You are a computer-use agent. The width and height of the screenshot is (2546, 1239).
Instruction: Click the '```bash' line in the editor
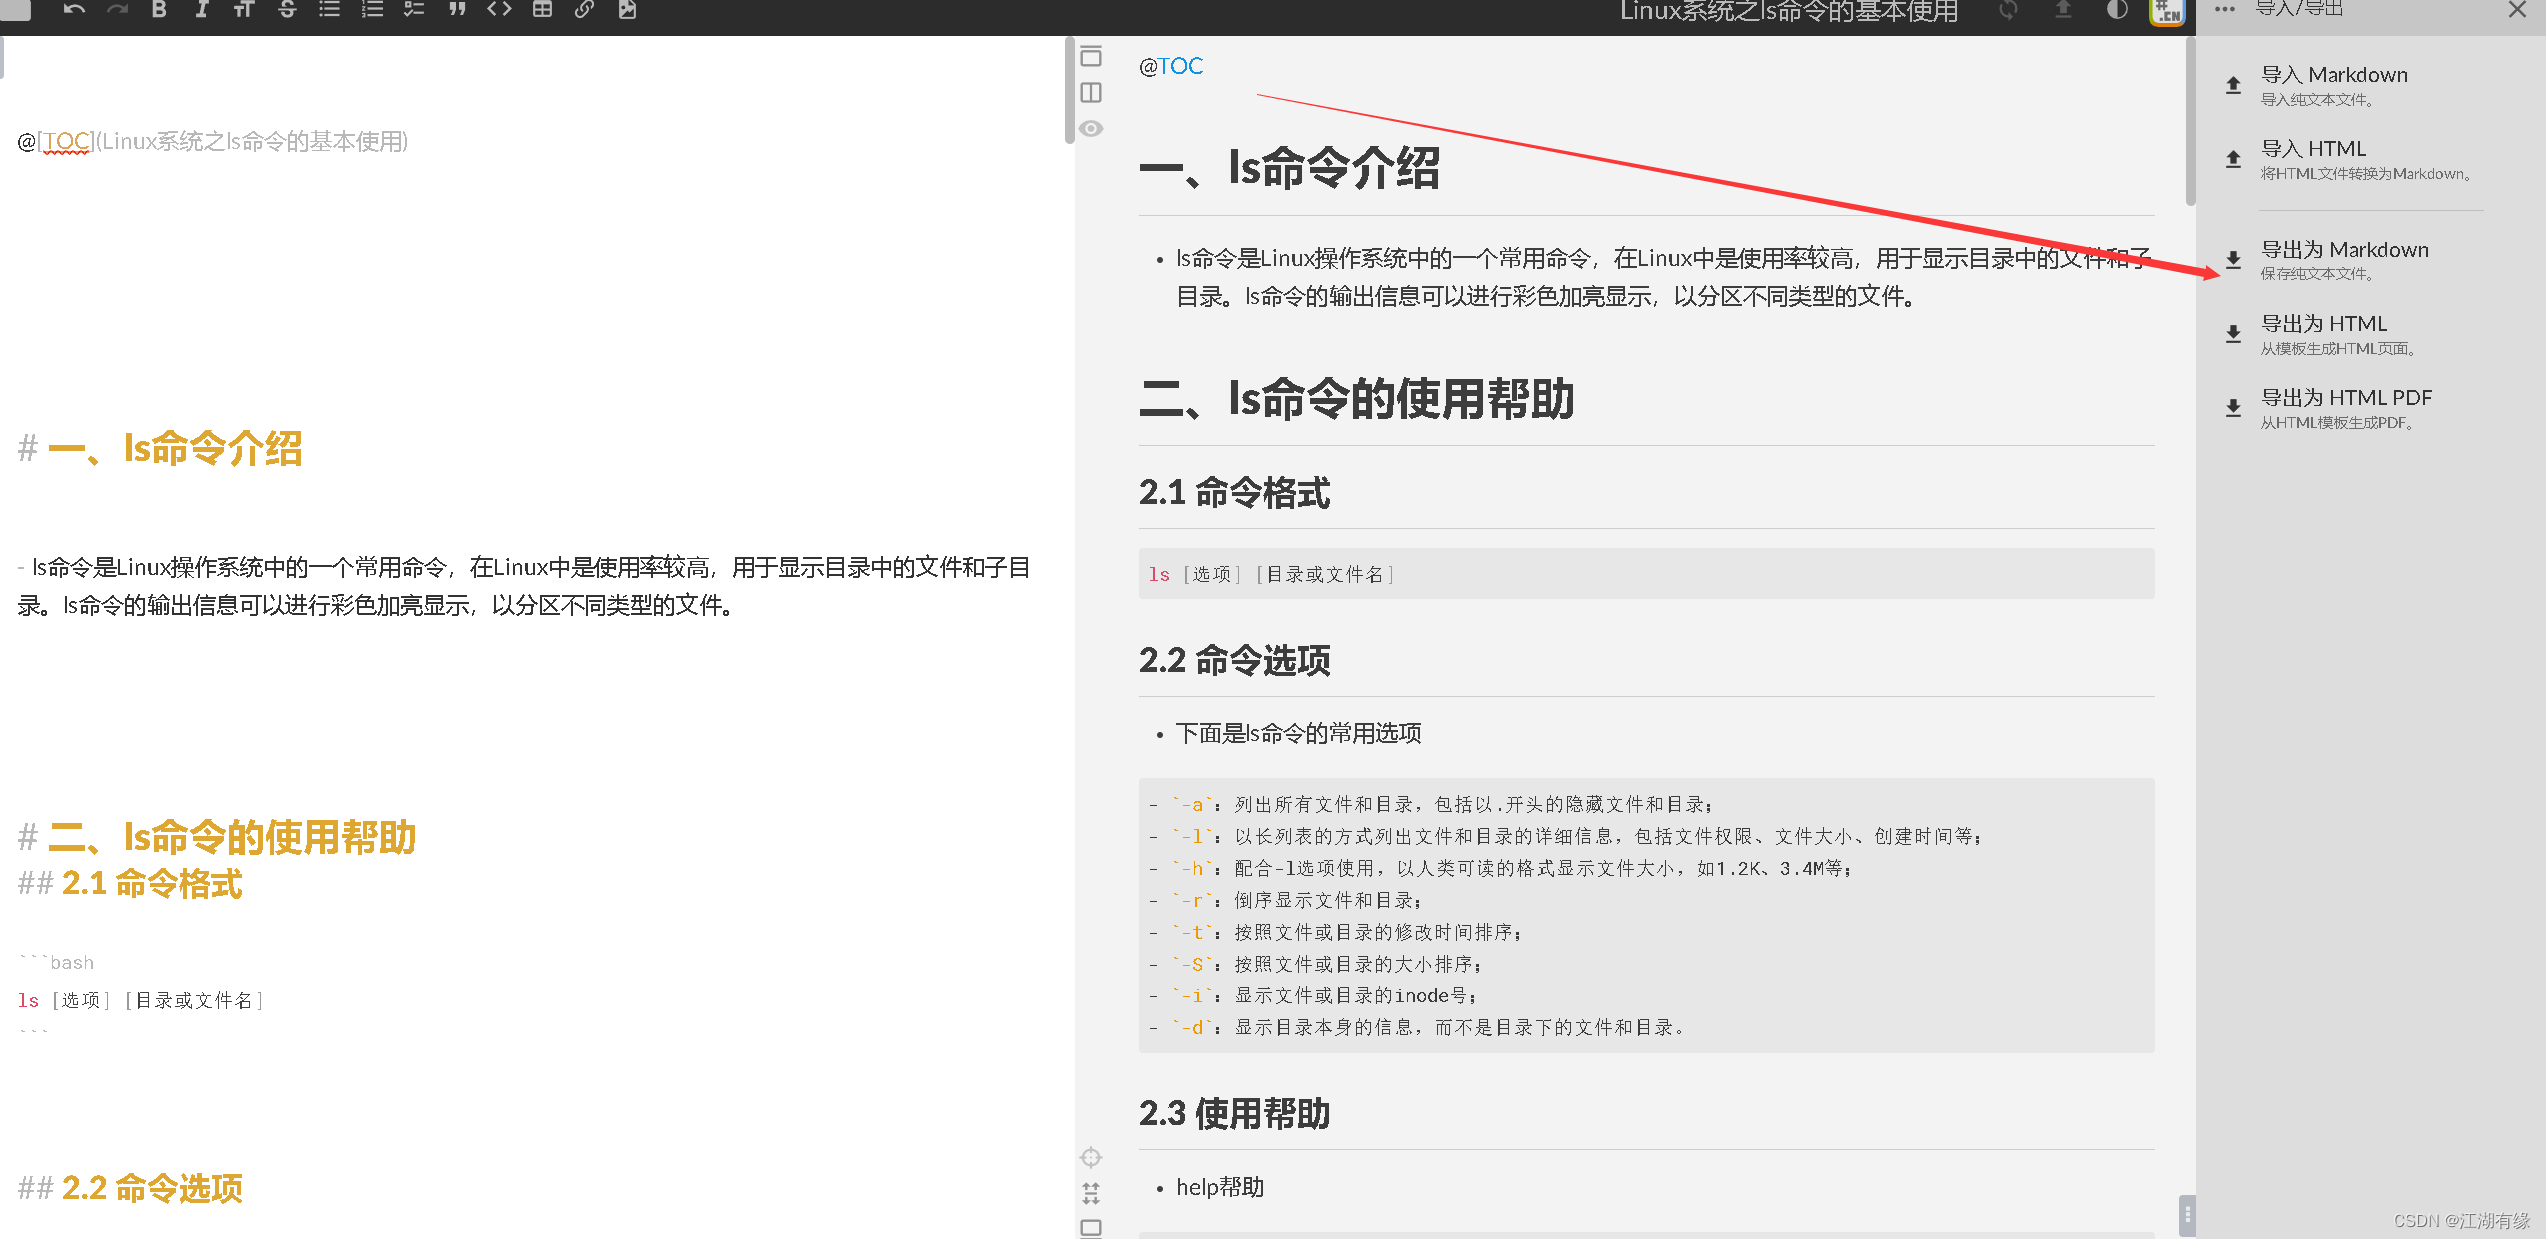coord(57,962)
